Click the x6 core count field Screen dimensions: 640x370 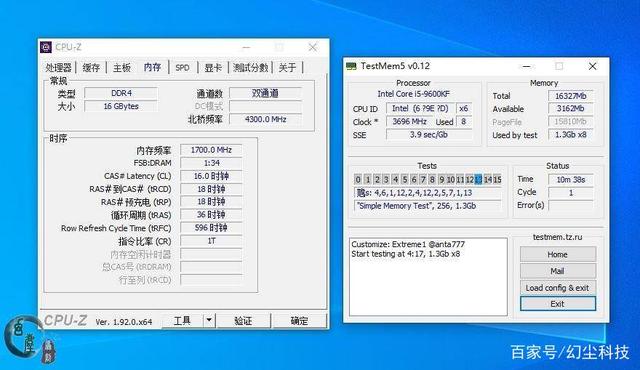[x=464, y=109]
